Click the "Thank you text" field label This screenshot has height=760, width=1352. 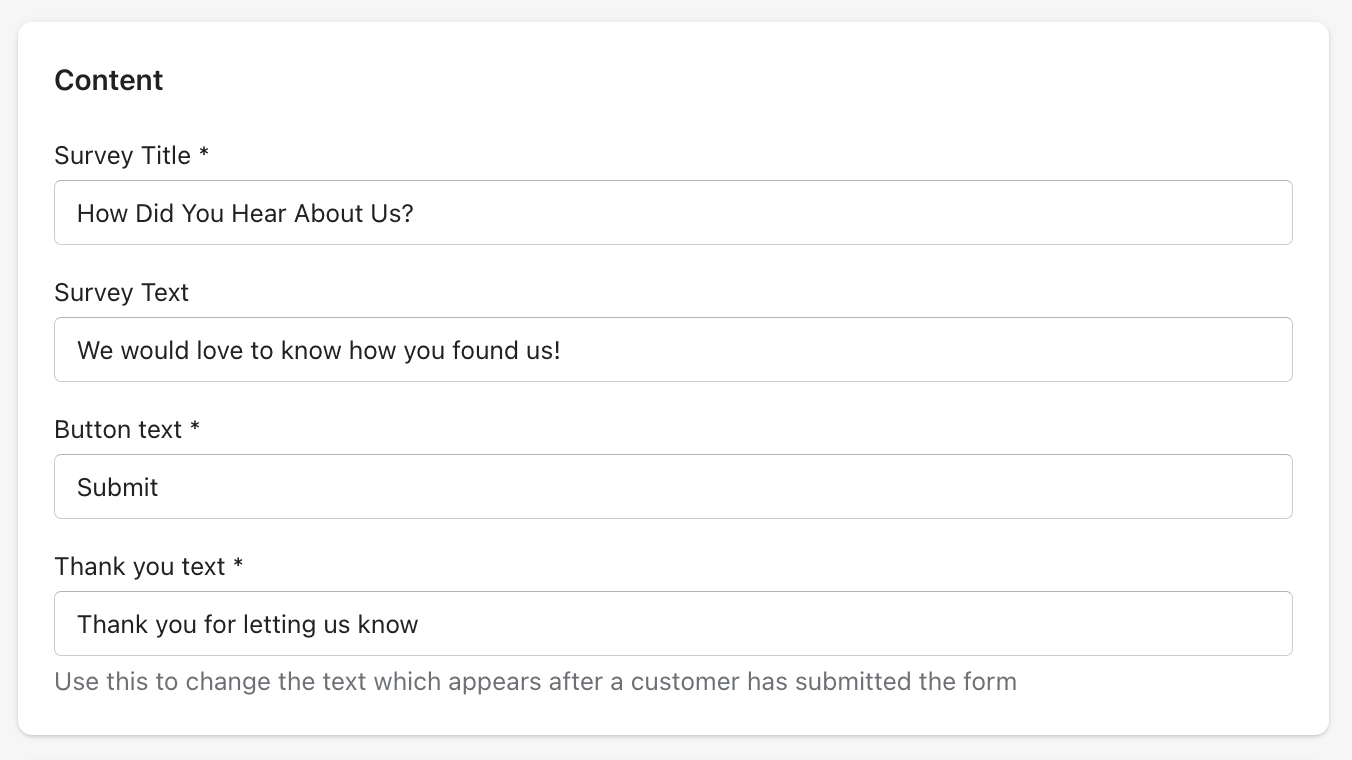pyautogui.click(x=140, y=567)
